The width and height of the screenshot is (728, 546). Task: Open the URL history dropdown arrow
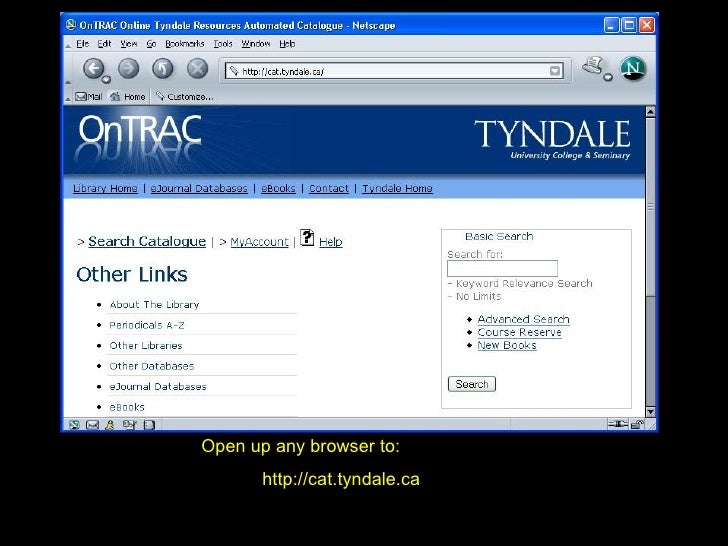tap(554, 71)
